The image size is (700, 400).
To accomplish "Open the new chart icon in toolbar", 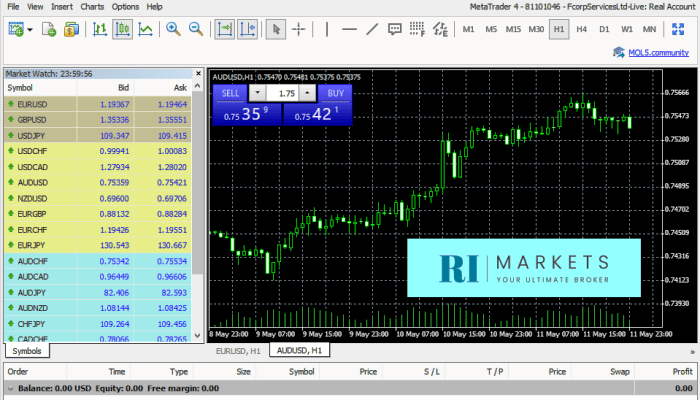I will [16, 29].
